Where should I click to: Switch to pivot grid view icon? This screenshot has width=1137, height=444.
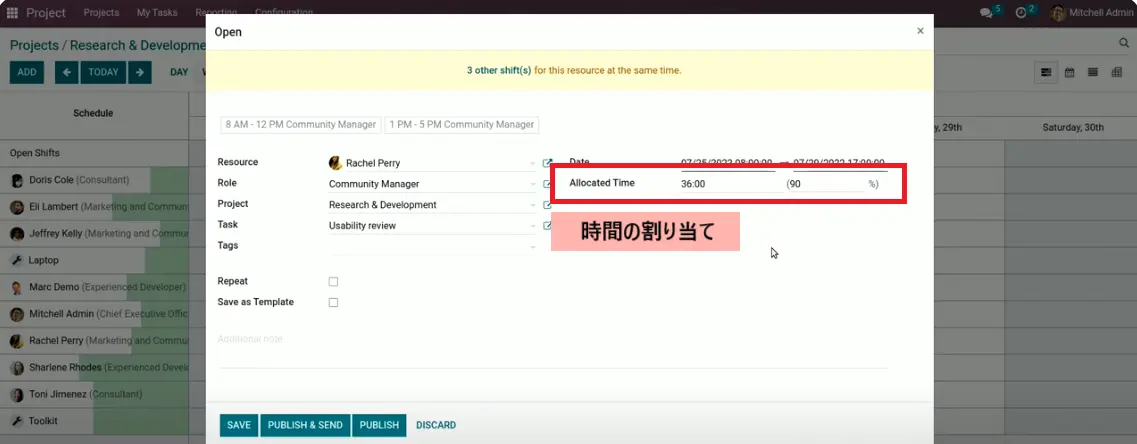click(1117, 72)
